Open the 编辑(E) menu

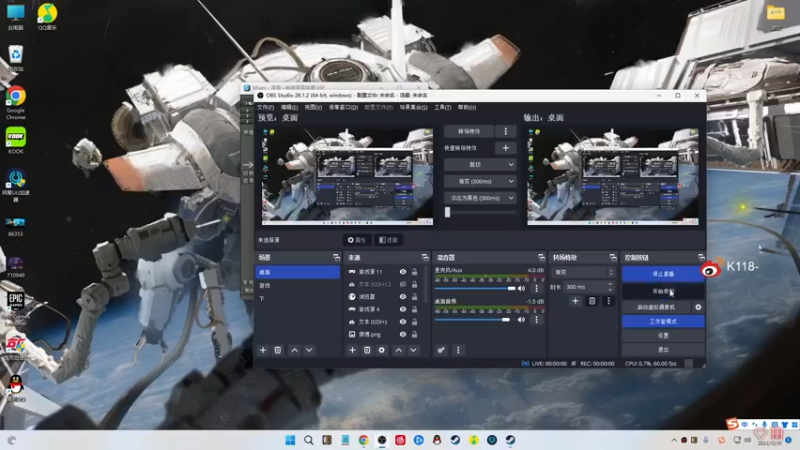point(289,107)
